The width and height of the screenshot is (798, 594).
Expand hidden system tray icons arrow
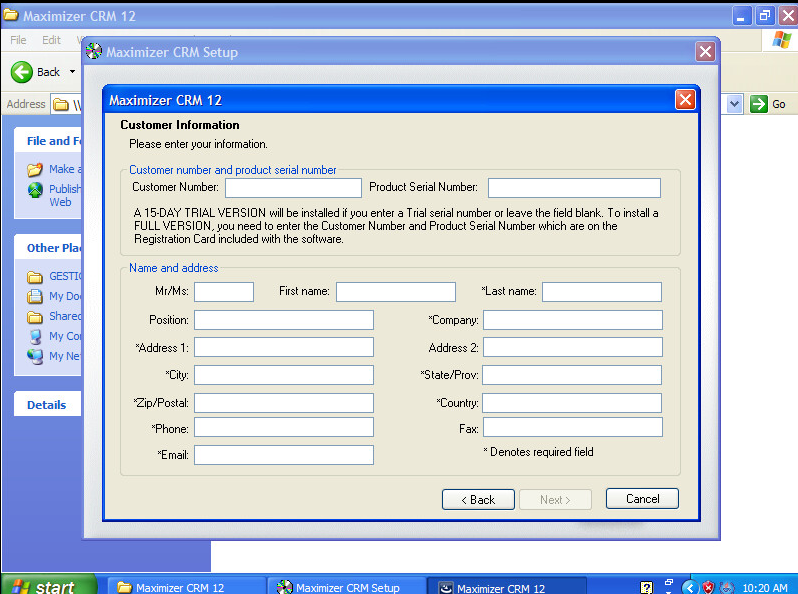point(688,587)
